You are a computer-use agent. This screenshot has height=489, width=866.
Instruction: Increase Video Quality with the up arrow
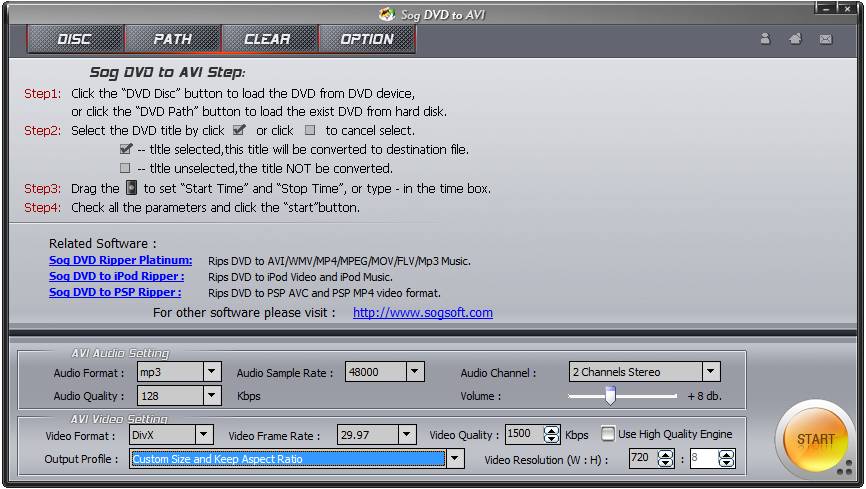coord(551,430)
